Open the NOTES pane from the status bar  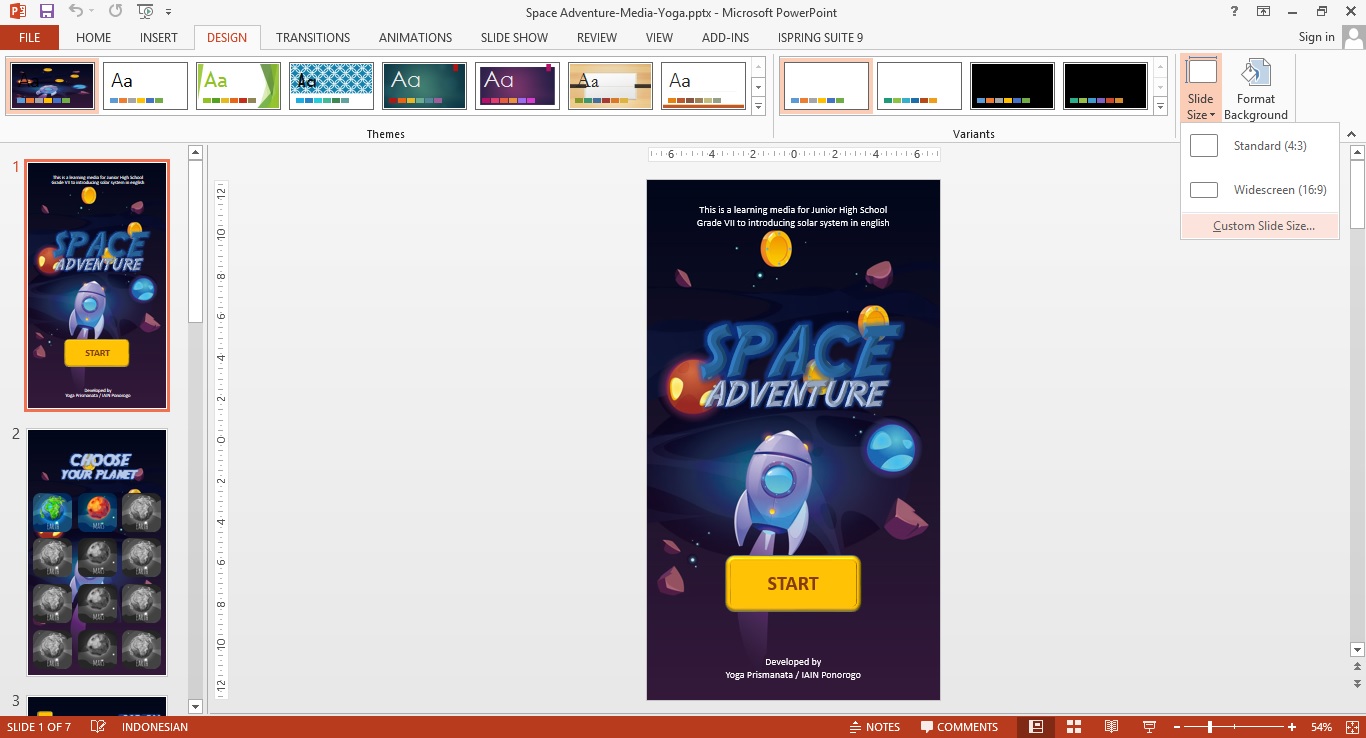[875, 727]
